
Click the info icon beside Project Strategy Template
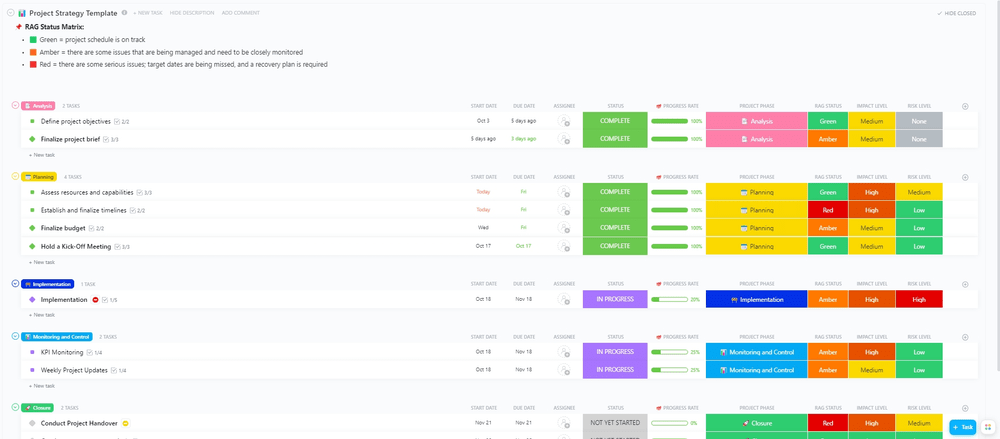pyautogui.click(x=124, y=13)
